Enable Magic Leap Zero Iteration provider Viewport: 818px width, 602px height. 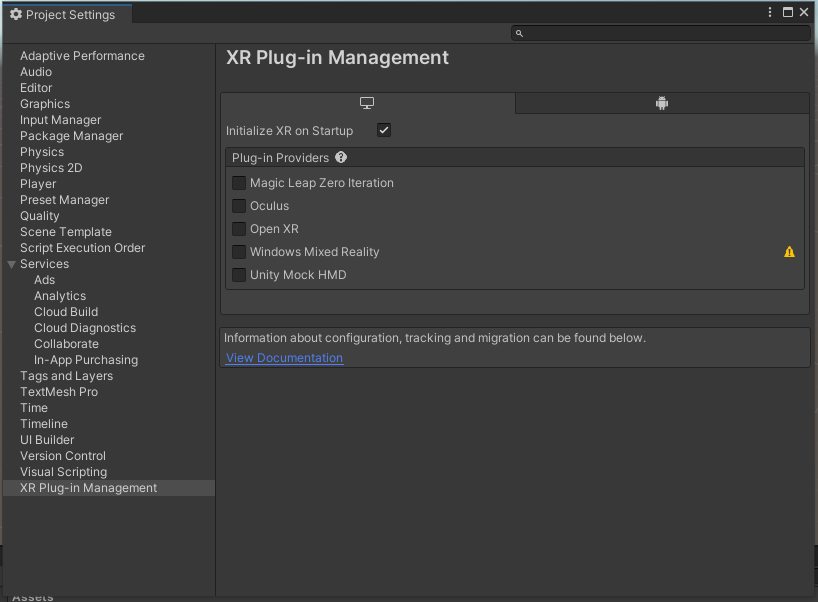tap(239, 183)
